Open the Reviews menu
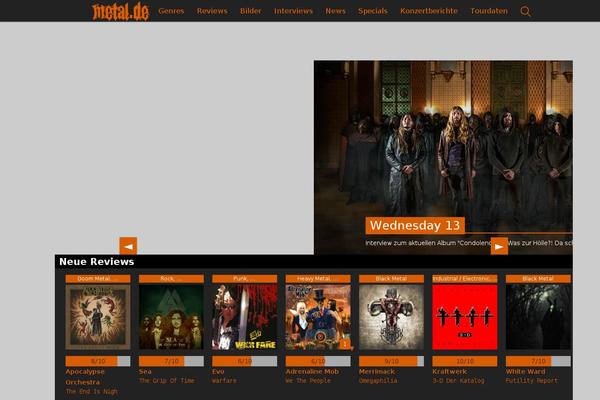This screenshot has height=400, width=600. tap(212, 11)
